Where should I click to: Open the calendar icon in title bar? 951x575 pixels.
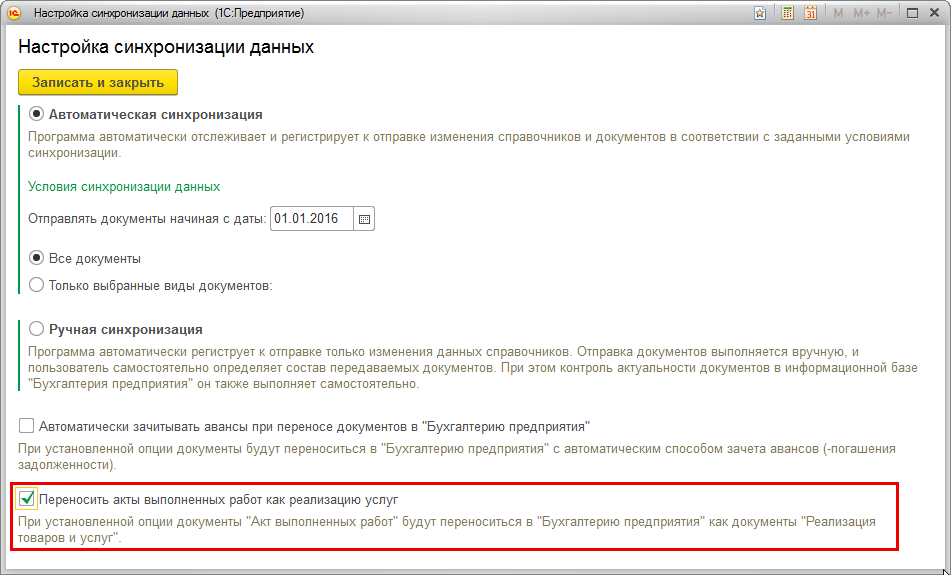[811, 13]
